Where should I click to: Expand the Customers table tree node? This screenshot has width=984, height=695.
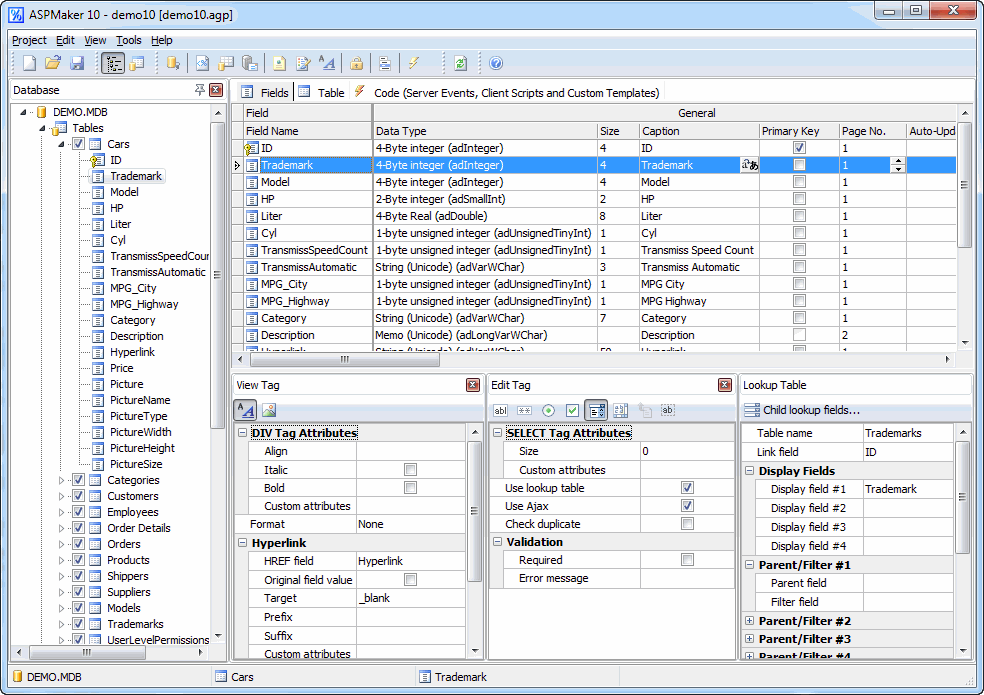[x=62, y=496]
